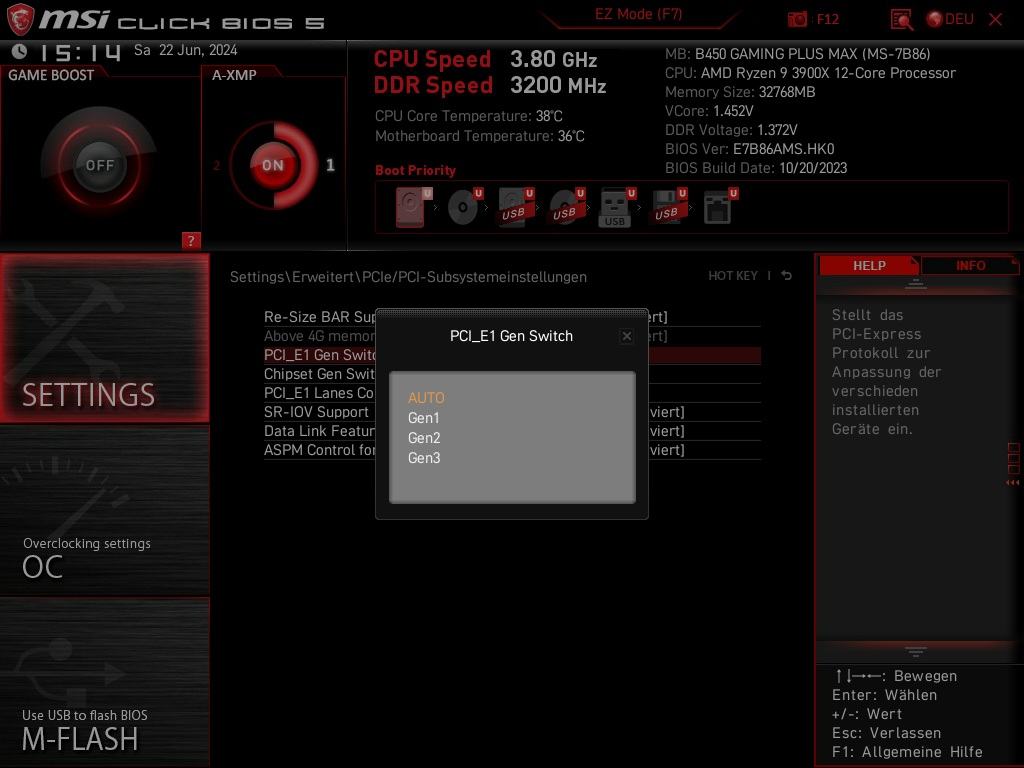Click the MSI dragon shield logo
Screen dimensions: 1024x768
[x=20, y=19]
